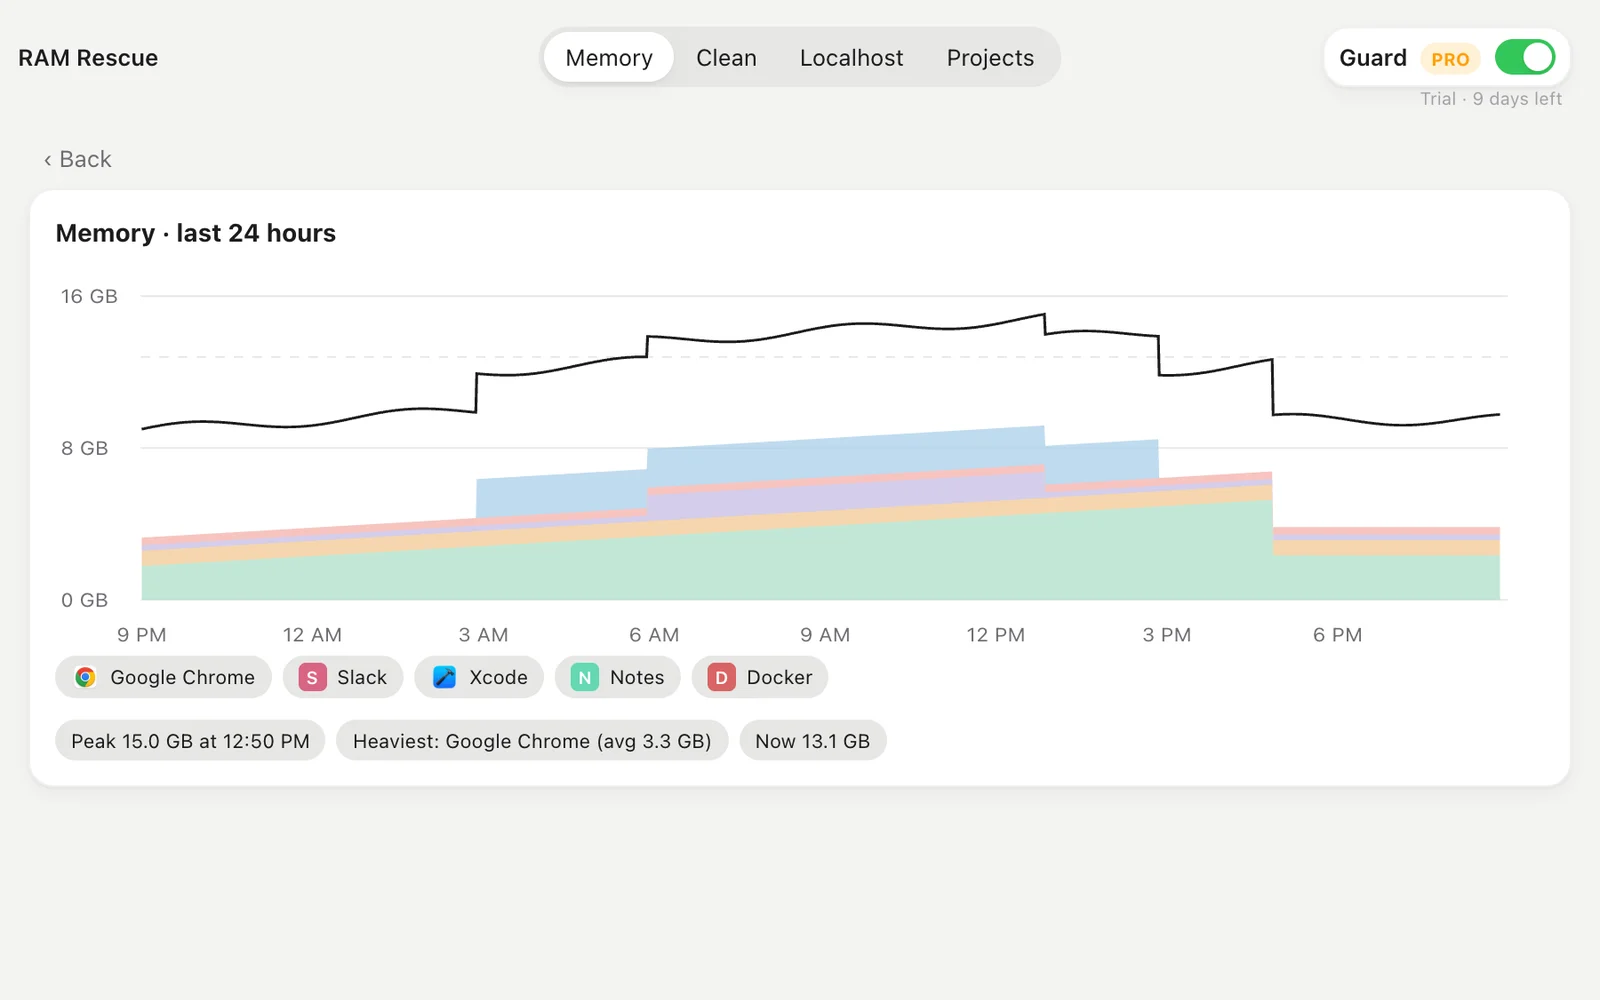The width and height of the screenshot is (1600, 1000).
Task: Click the 3 AM time label
Action: coord(483,635)
